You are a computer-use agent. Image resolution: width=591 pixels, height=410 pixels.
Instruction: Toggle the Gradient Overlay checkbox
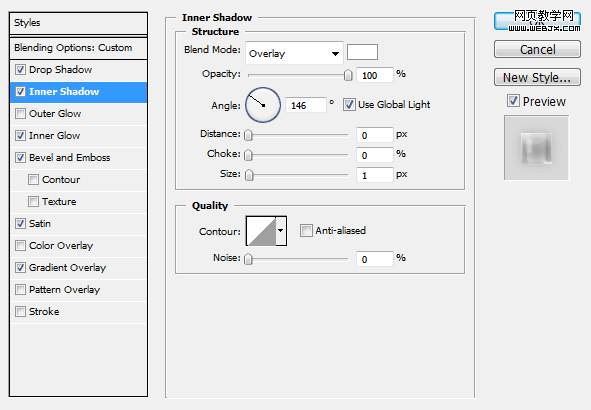pos(20,268)
